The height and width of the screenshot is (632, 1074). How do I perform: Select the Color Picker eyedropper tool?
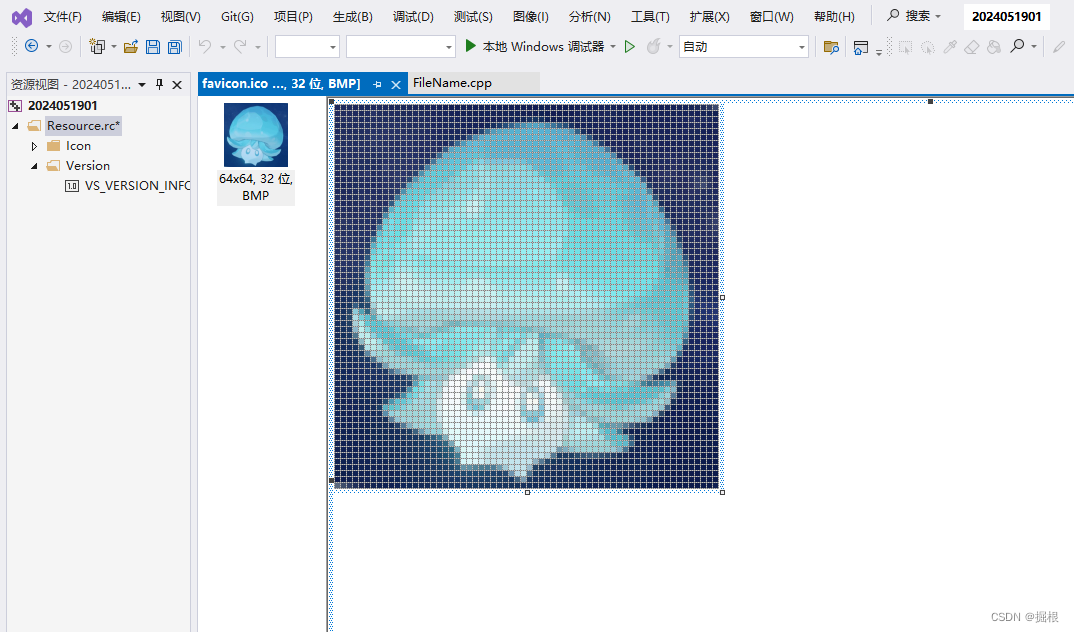coord(949,47)
